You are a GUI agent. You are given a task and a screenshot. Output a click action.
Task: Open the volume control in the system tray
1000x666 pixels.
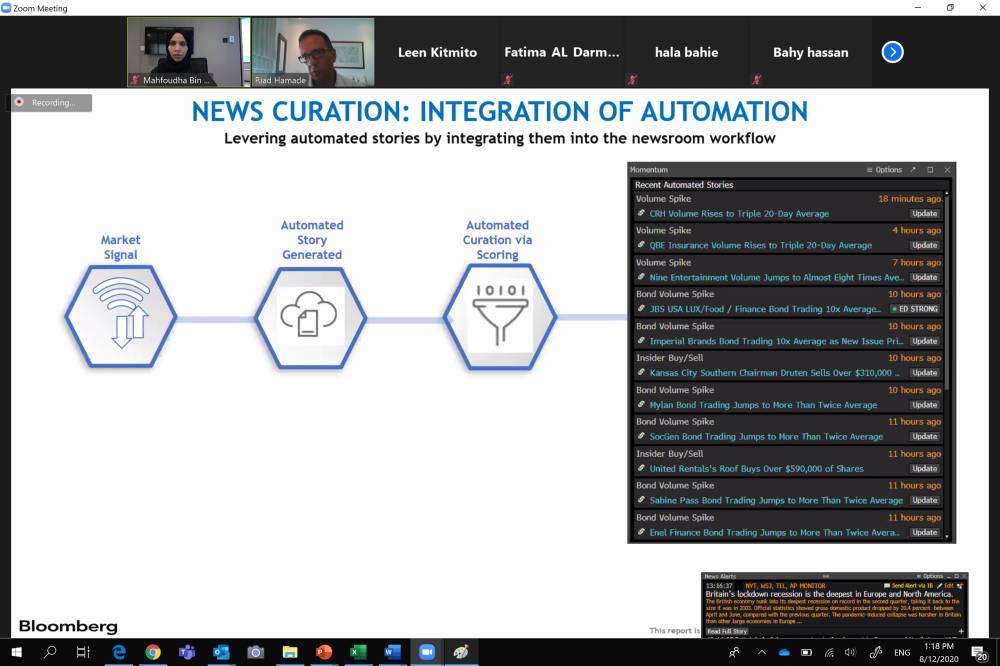coord(850,652)
